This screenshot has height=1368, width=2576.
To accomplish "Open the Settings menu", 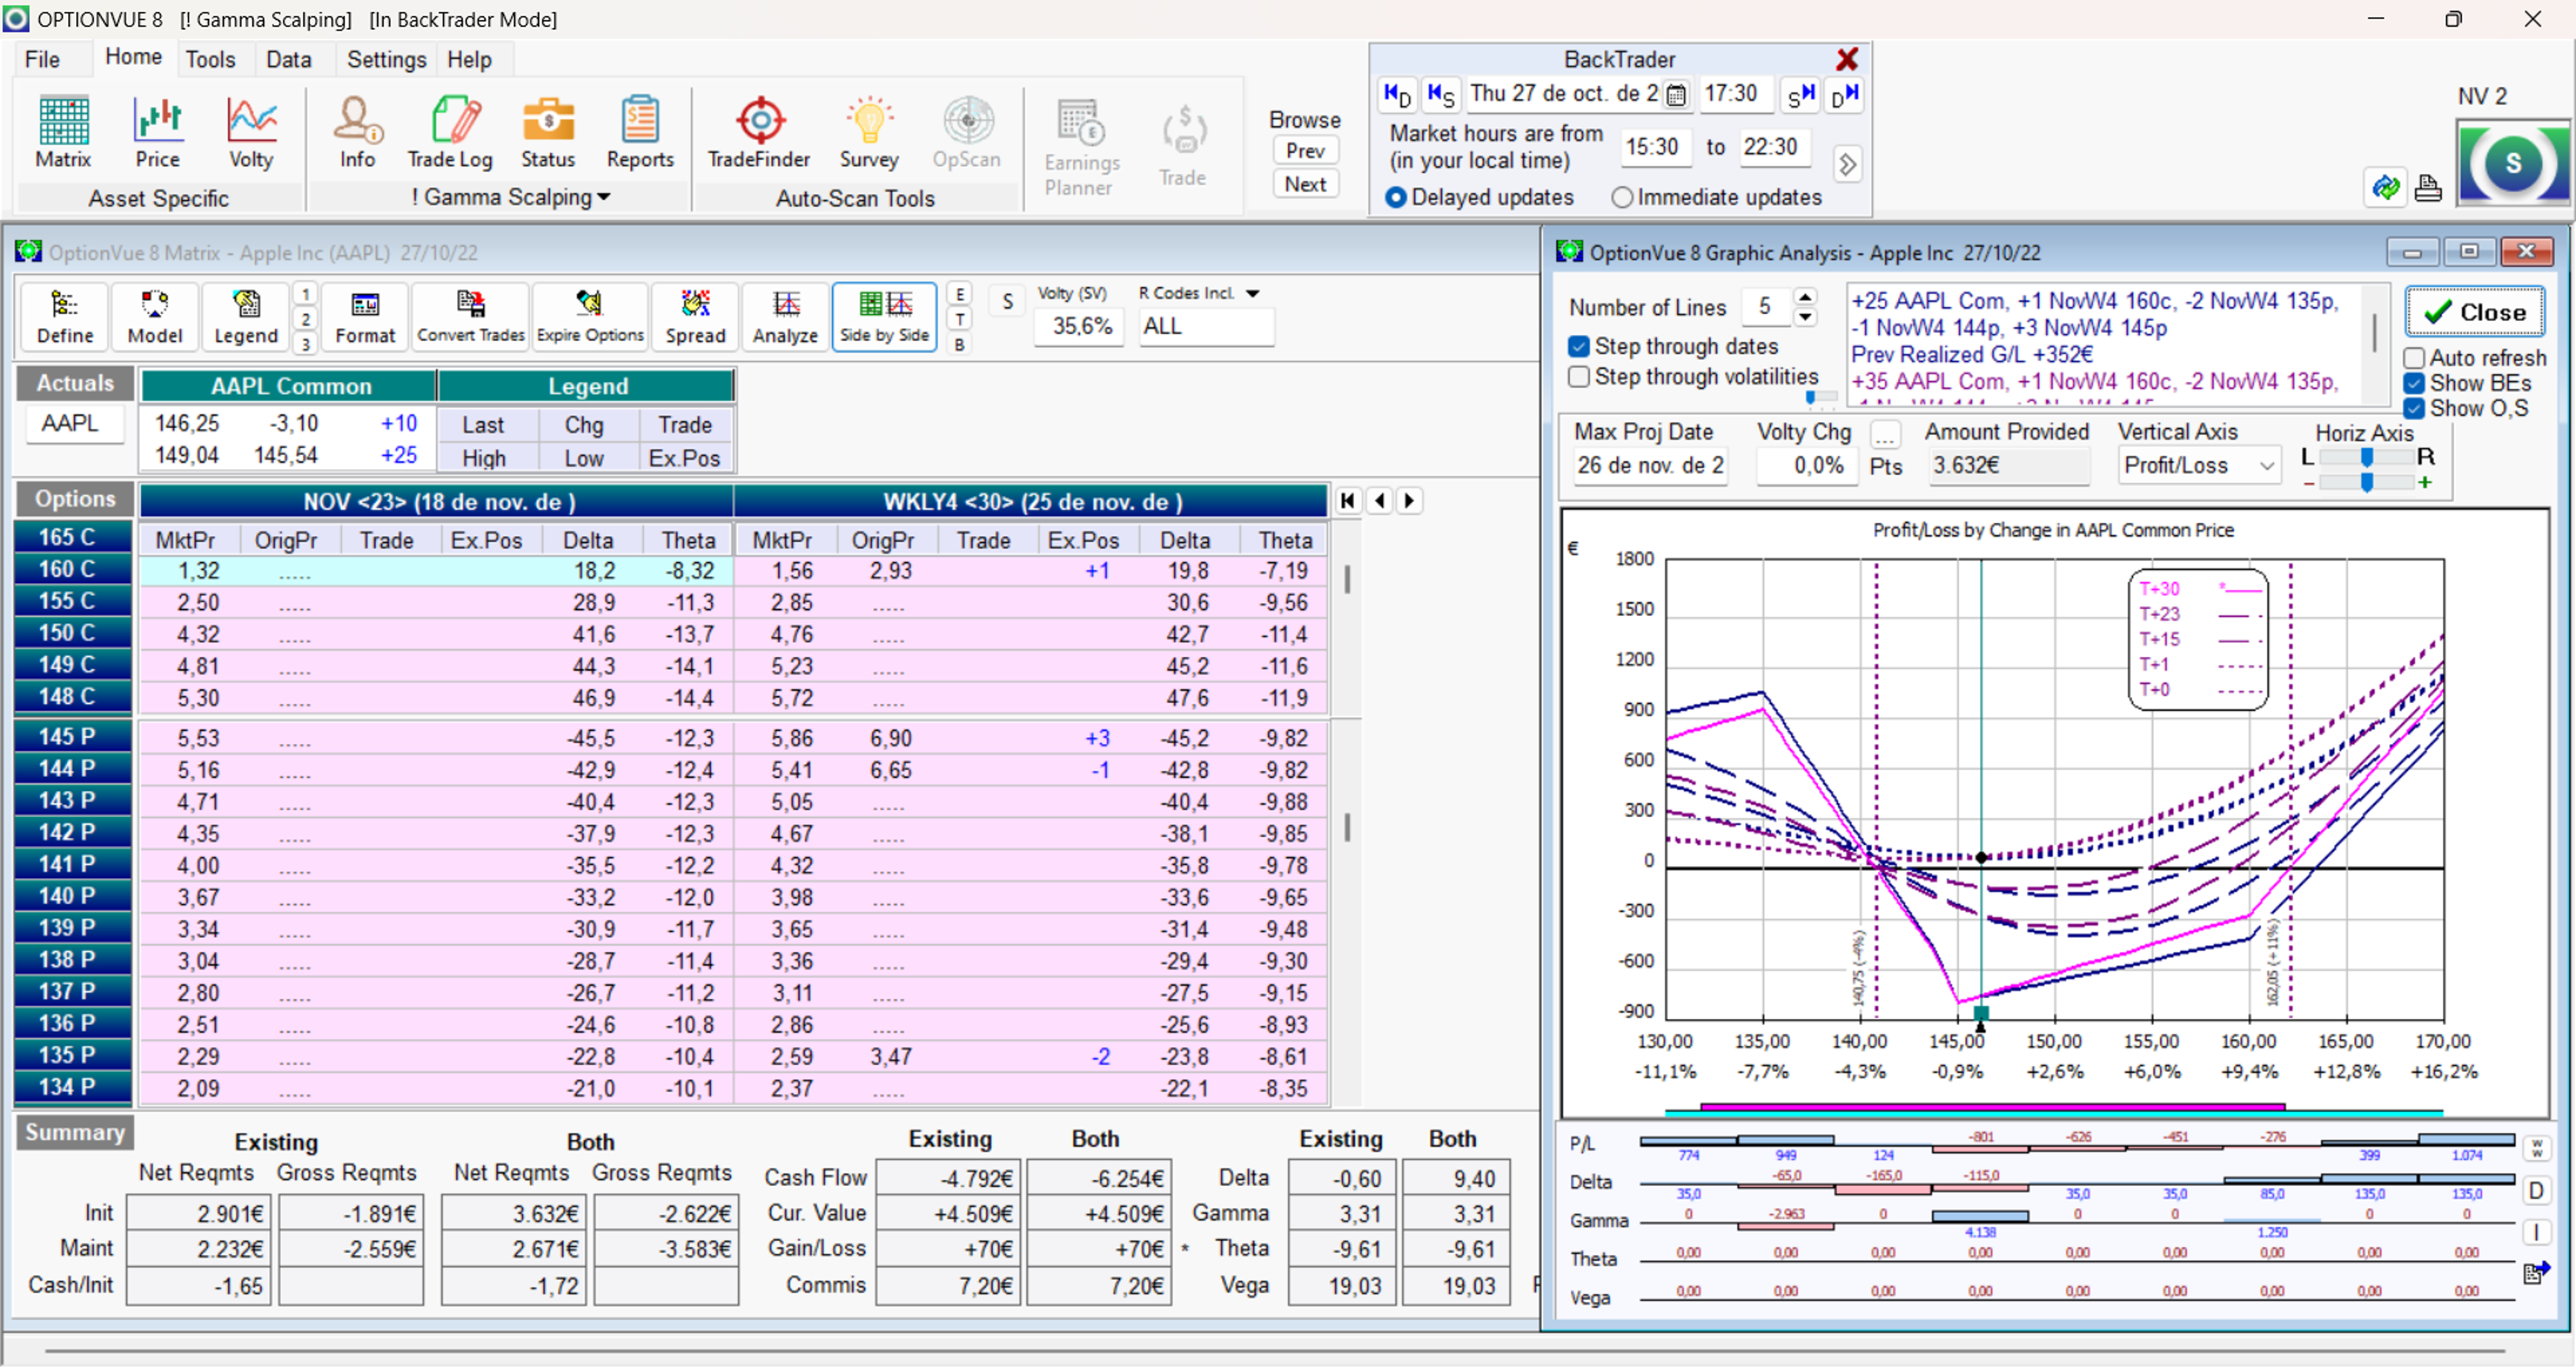I will pos(386,59).
